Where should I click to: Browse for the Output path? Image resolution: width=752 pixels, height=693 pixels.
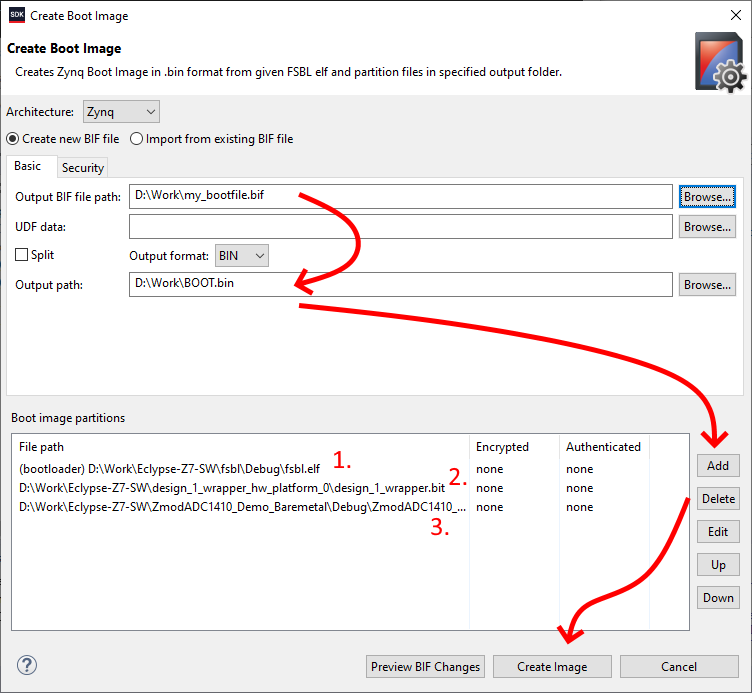[x=707, y=284]
